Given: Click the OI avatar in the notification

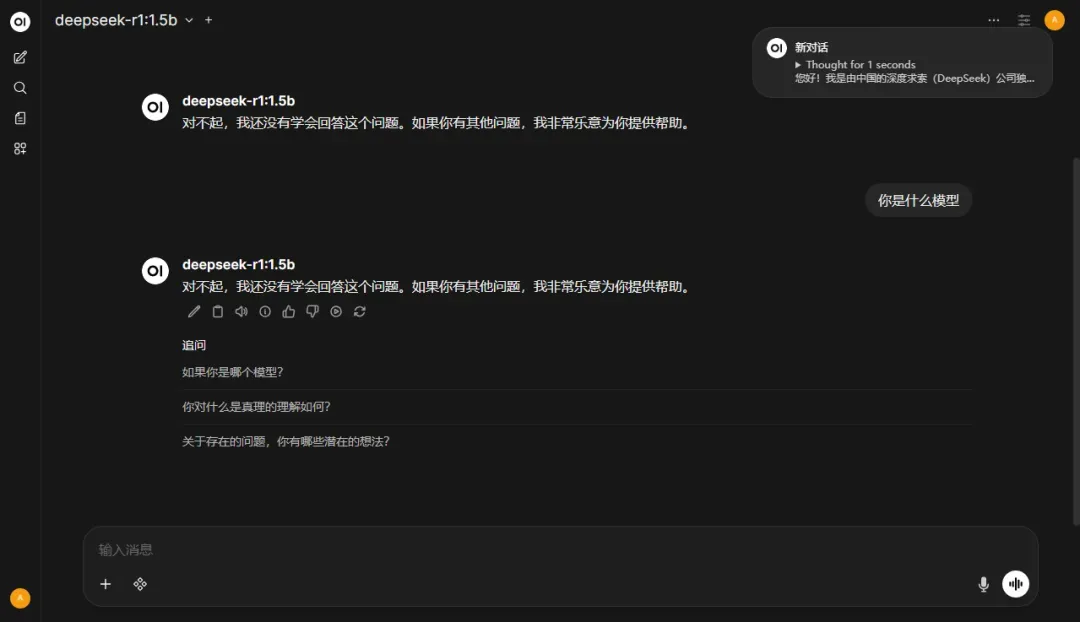Looking at the screenshot, I should 776,48.
